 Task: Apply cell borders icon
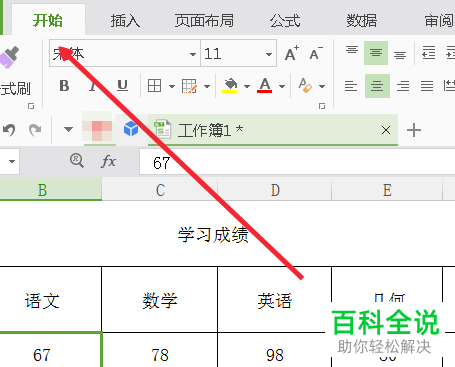tap(154, 86)
